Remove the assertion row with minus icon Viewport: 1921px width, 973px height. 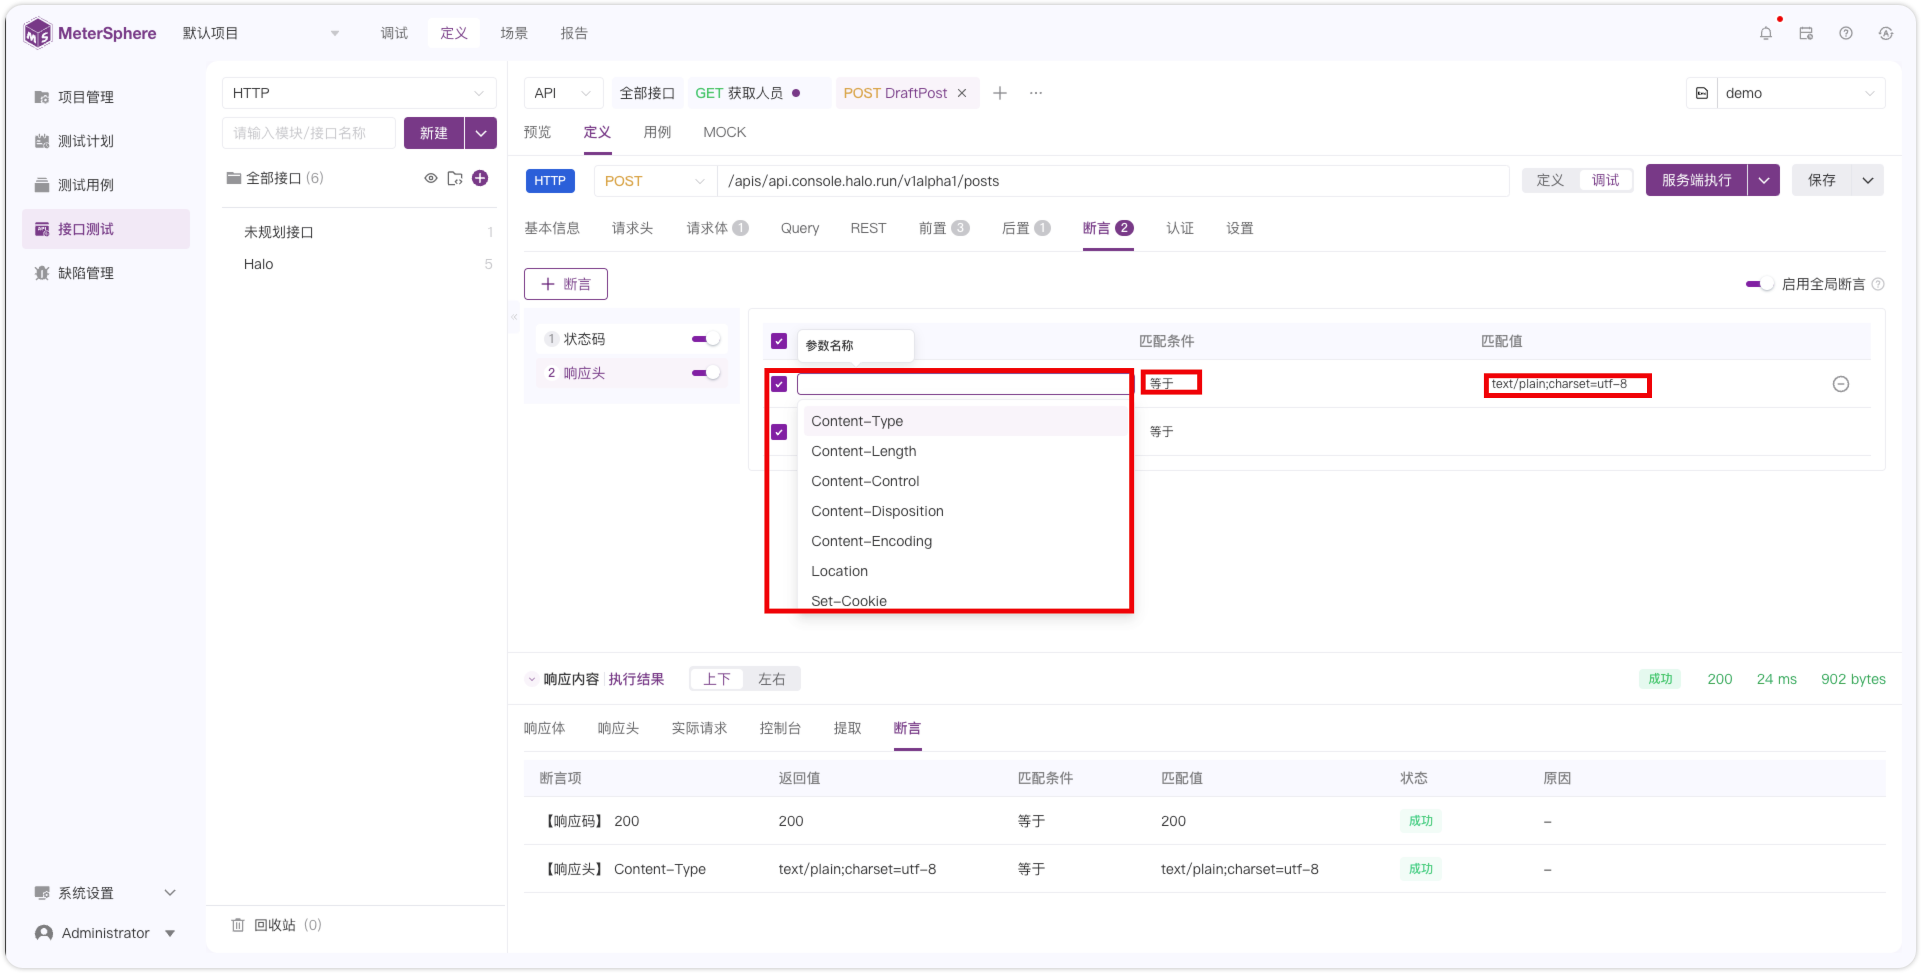pyautogui.click(x=1841, y=384)
